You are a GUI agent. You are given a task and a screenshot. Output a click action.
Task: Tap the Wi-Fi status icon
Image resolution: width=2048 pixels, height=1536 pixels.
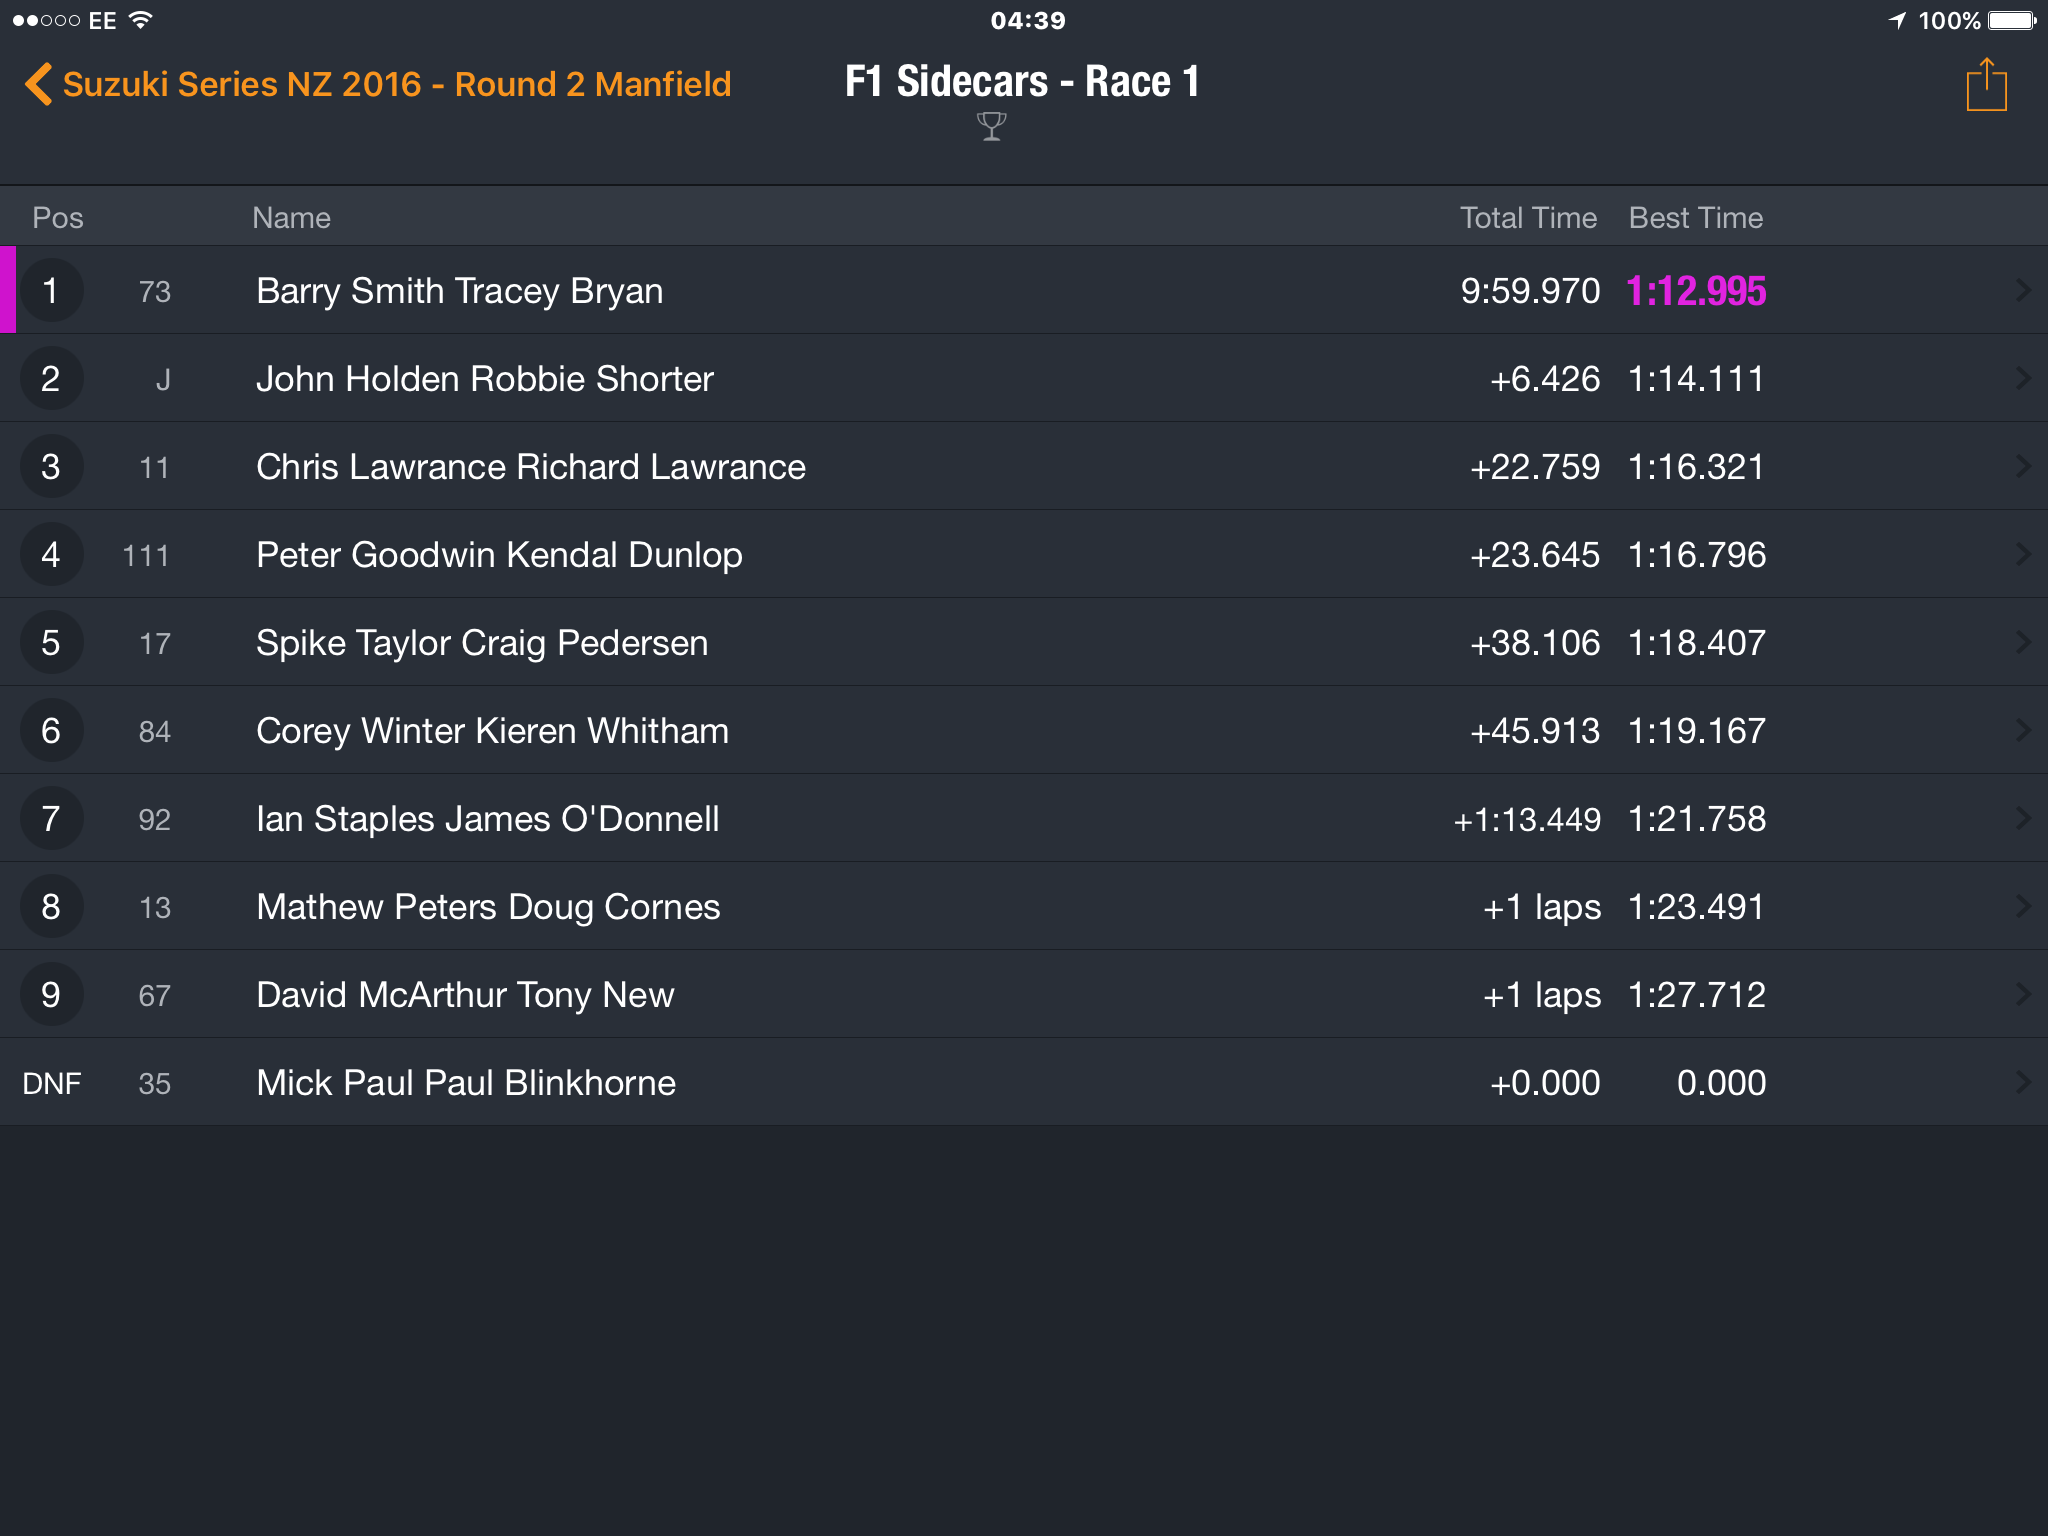(x=141, y=20)
